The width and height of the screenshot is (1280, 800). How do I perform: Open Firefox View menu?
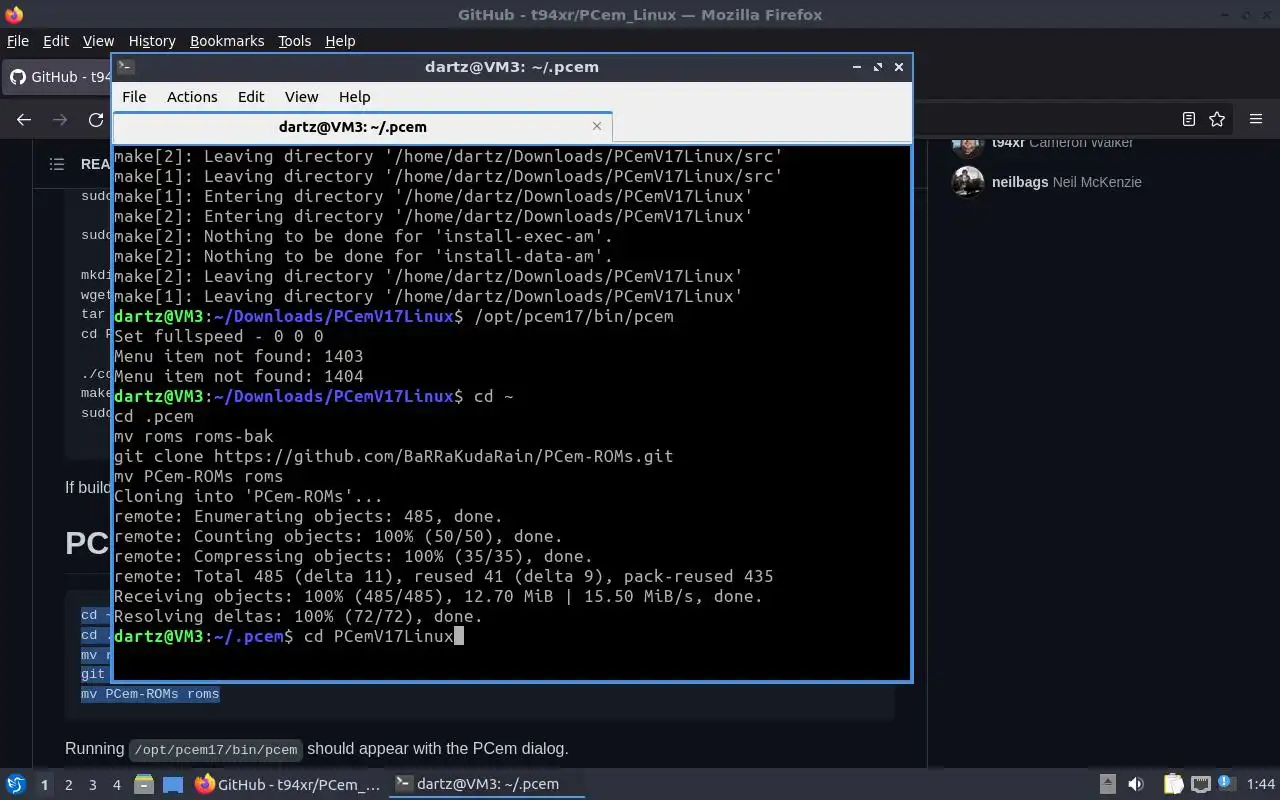pyautogui.click(x=98, y=41)
